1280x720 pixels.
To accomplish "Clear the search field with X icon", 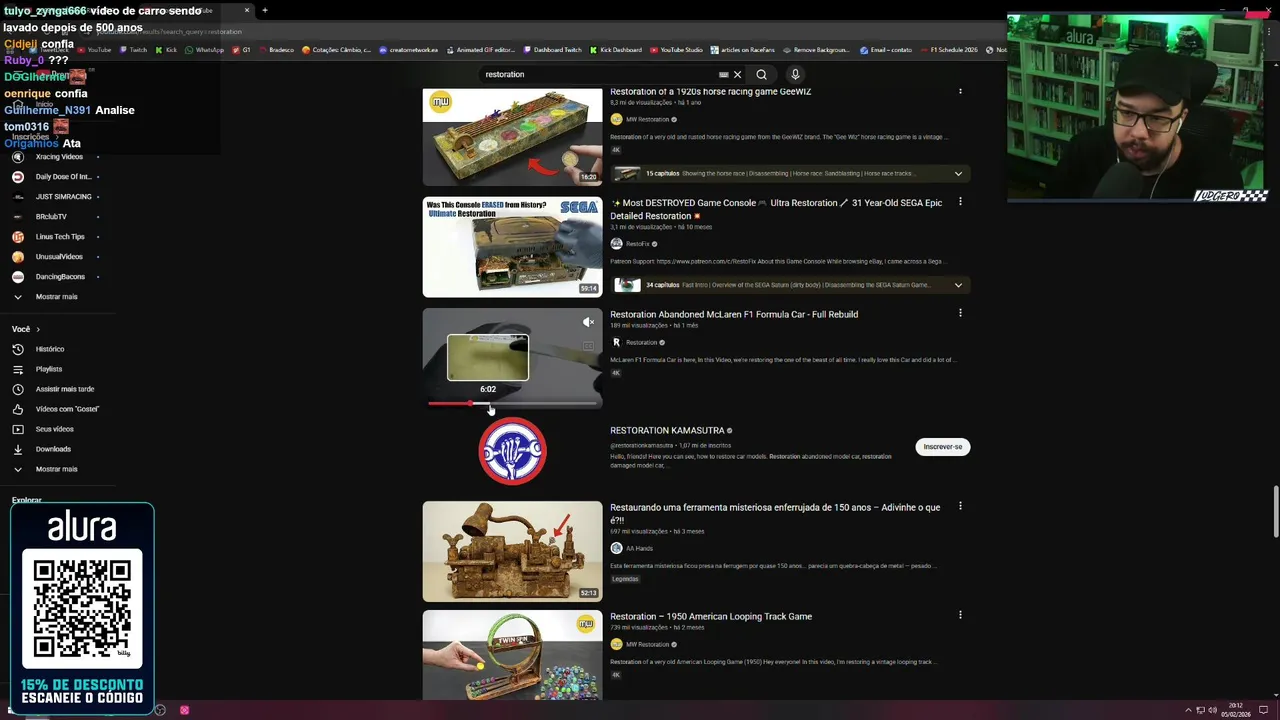I will click(x=737, y=74).
